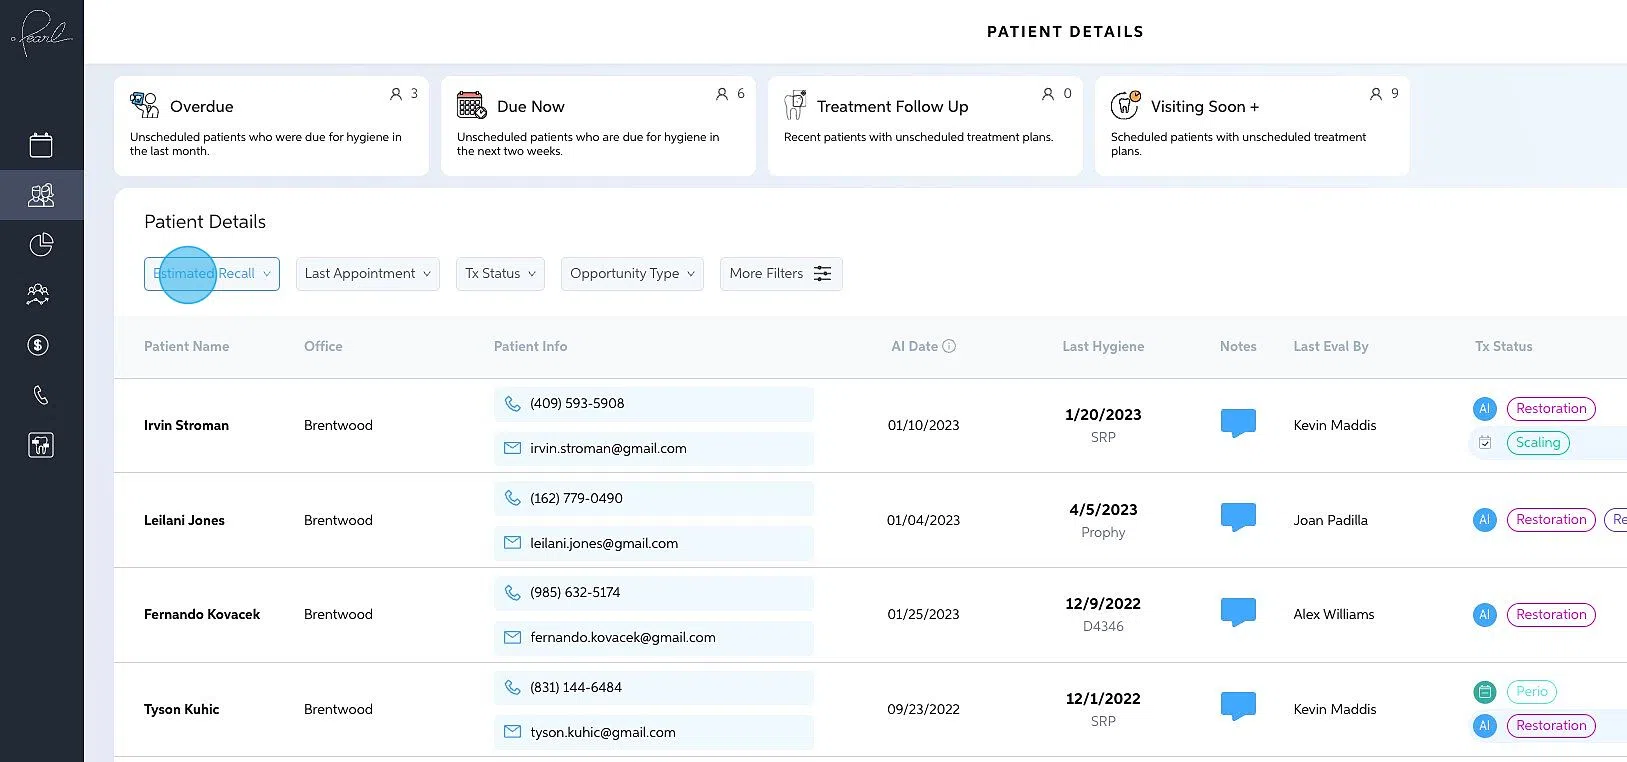
Task: Click Restoration tag for Leilani Jones
Action: (x=1551, y=520)
